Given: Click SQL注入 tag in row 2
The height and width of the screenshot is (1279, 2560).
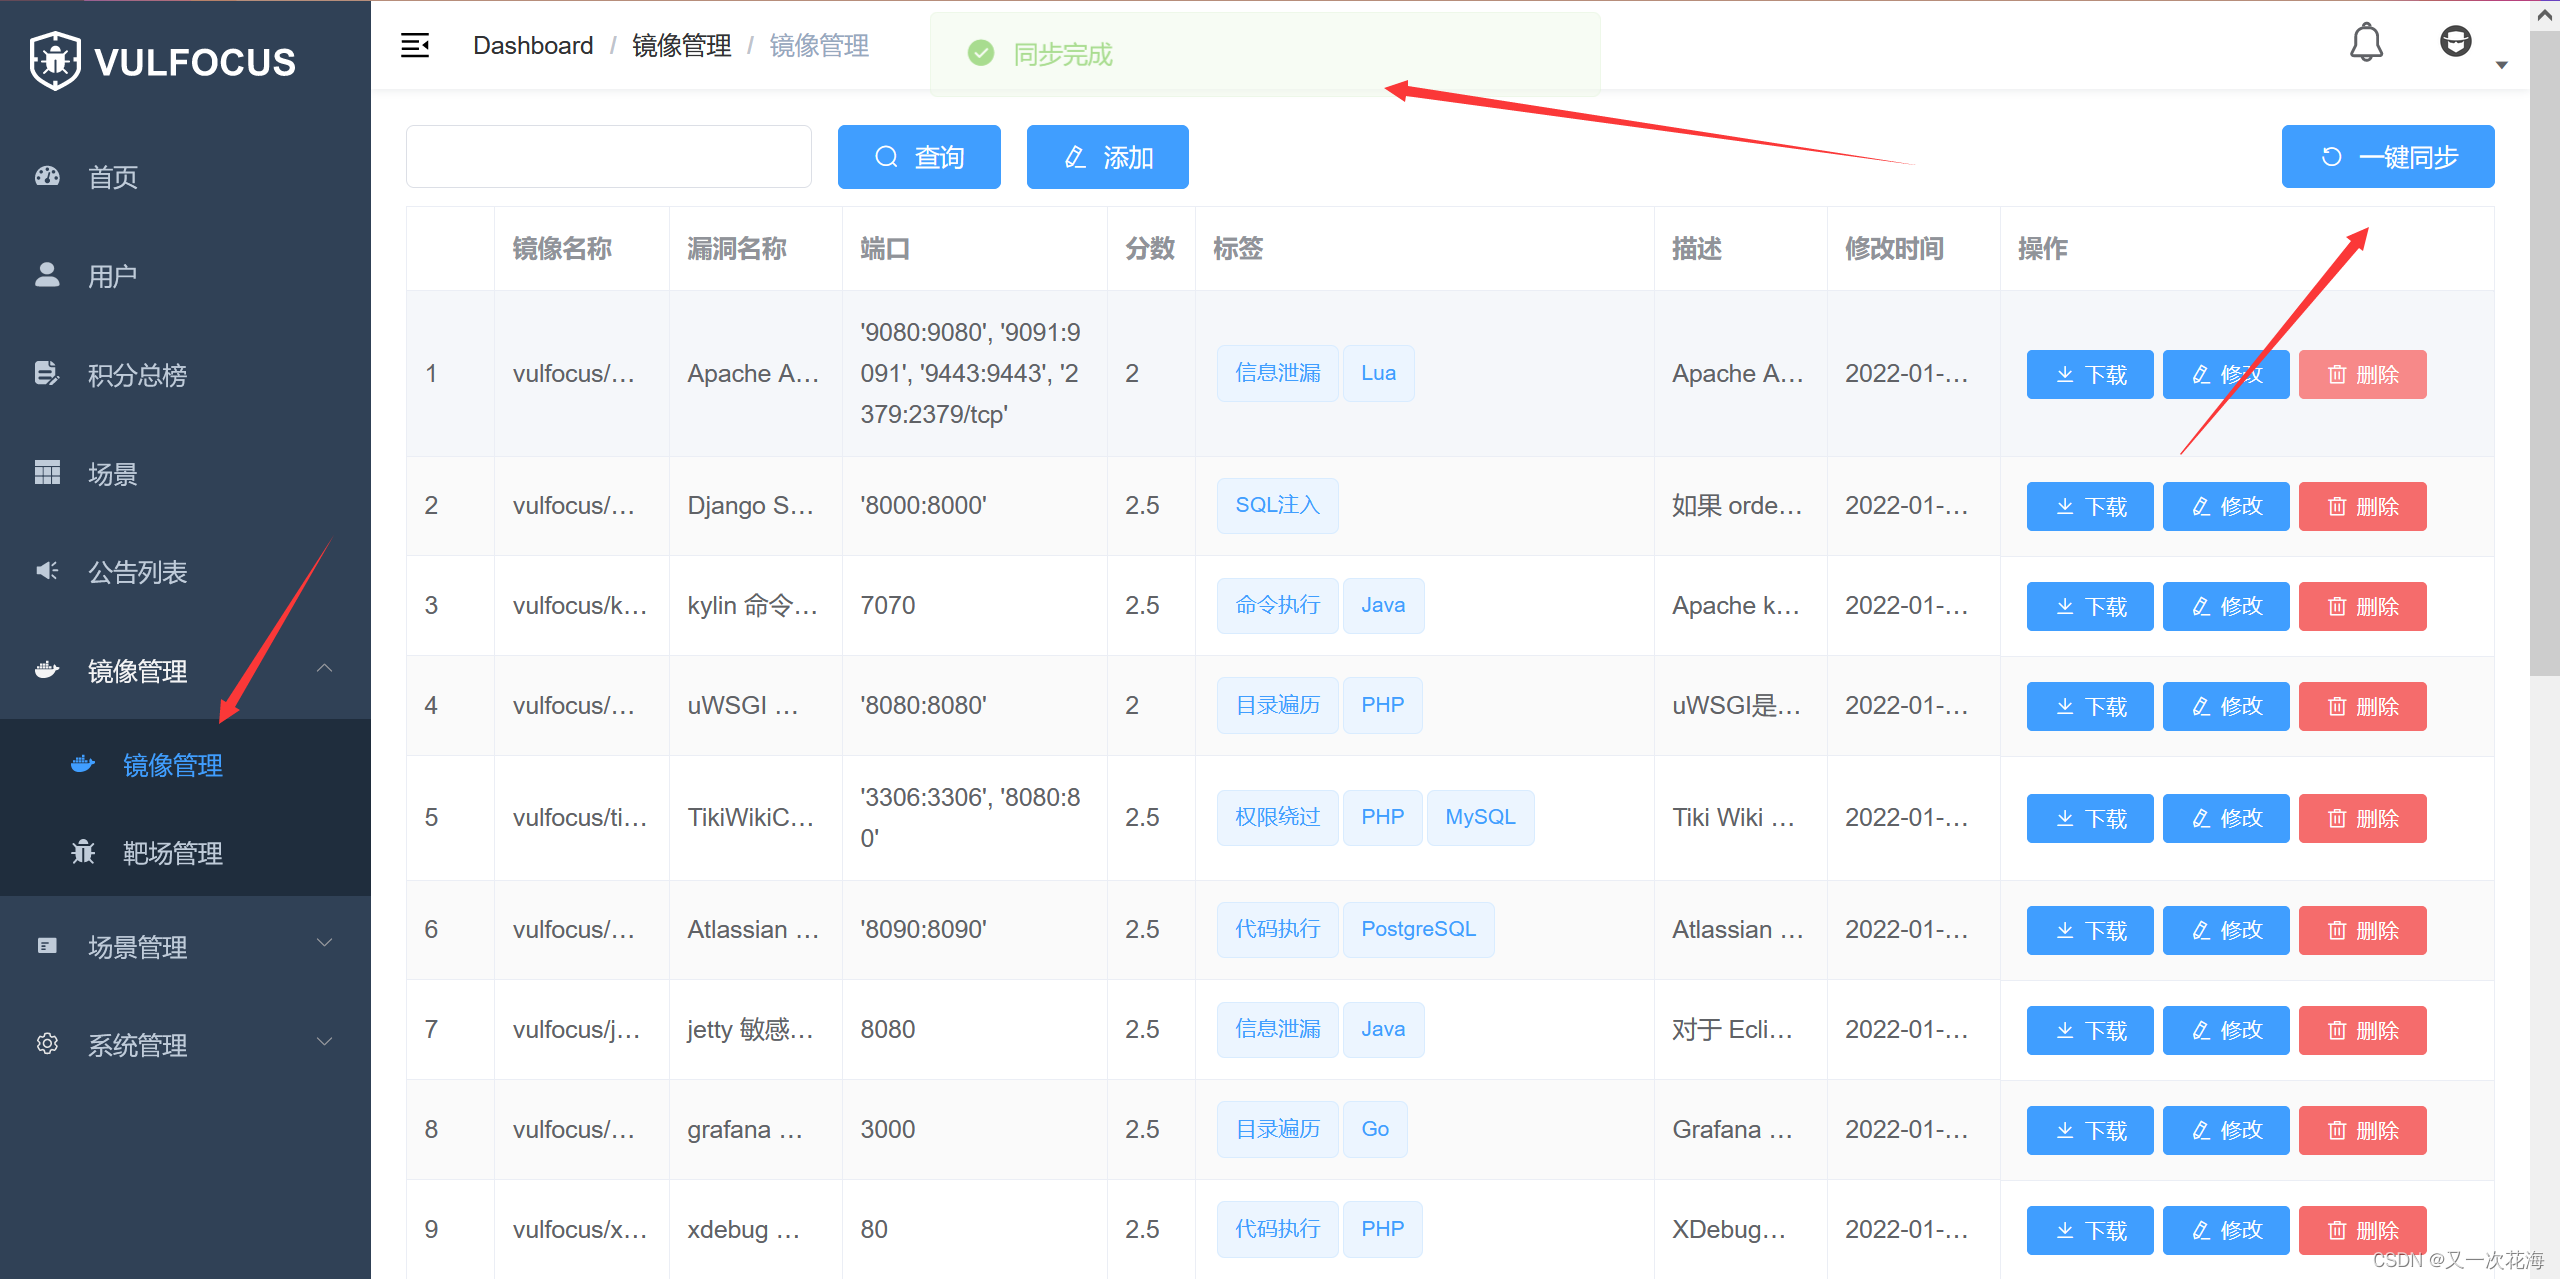Looking at the screenshot, I should (x=1277, y=505).
